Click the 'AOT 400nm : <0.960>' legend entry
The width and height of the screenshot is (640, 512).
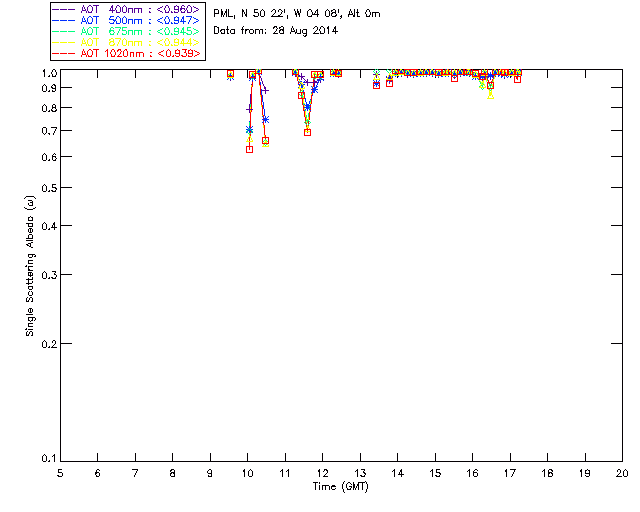coord(126,9)
